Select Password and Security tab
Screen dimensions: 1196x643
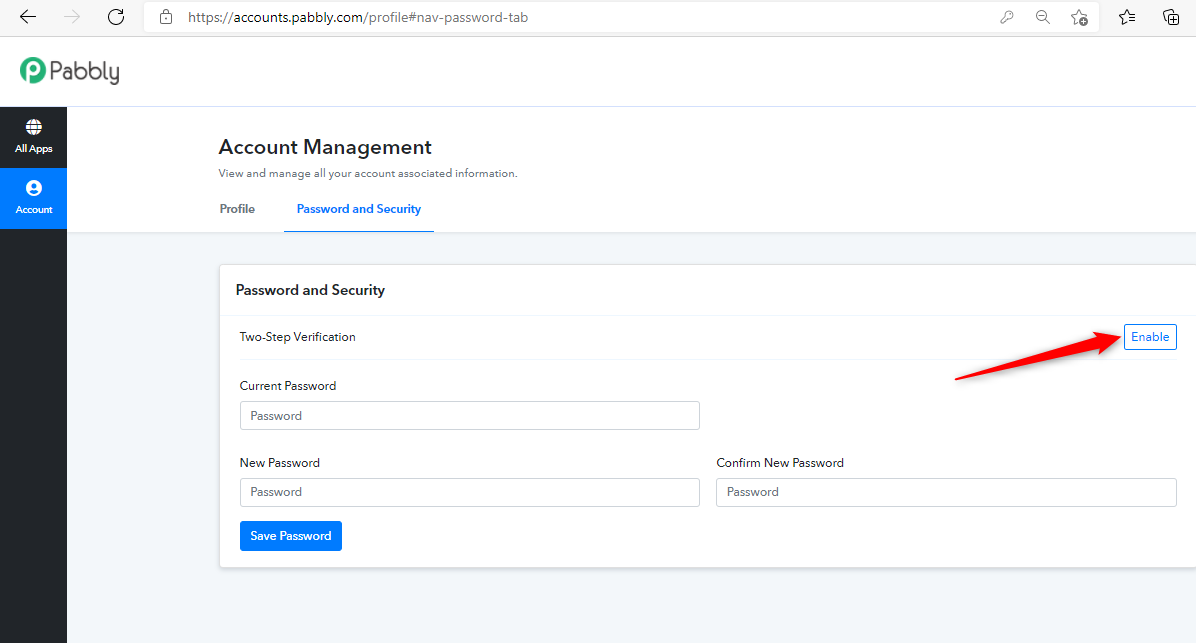[358, 209]
